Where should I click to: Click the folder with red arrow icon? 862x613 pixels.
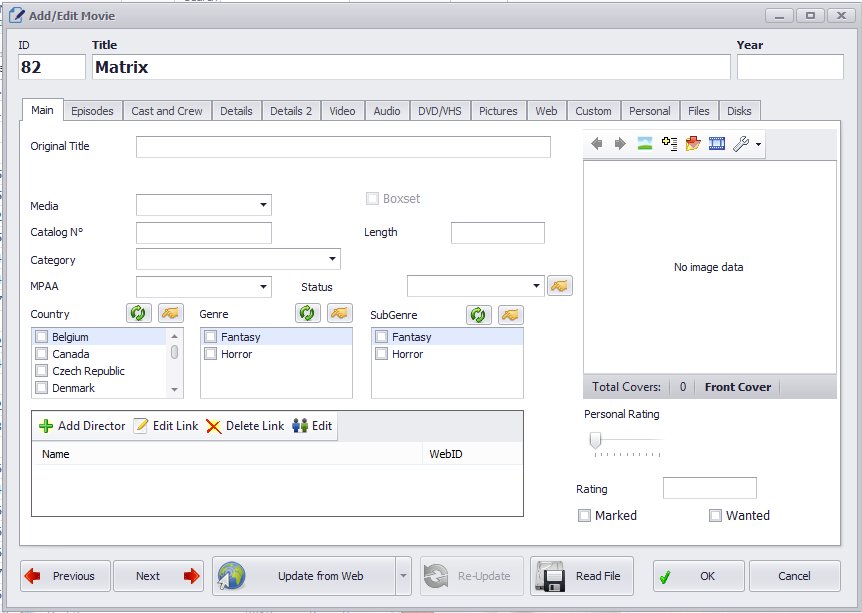point(692,144)
